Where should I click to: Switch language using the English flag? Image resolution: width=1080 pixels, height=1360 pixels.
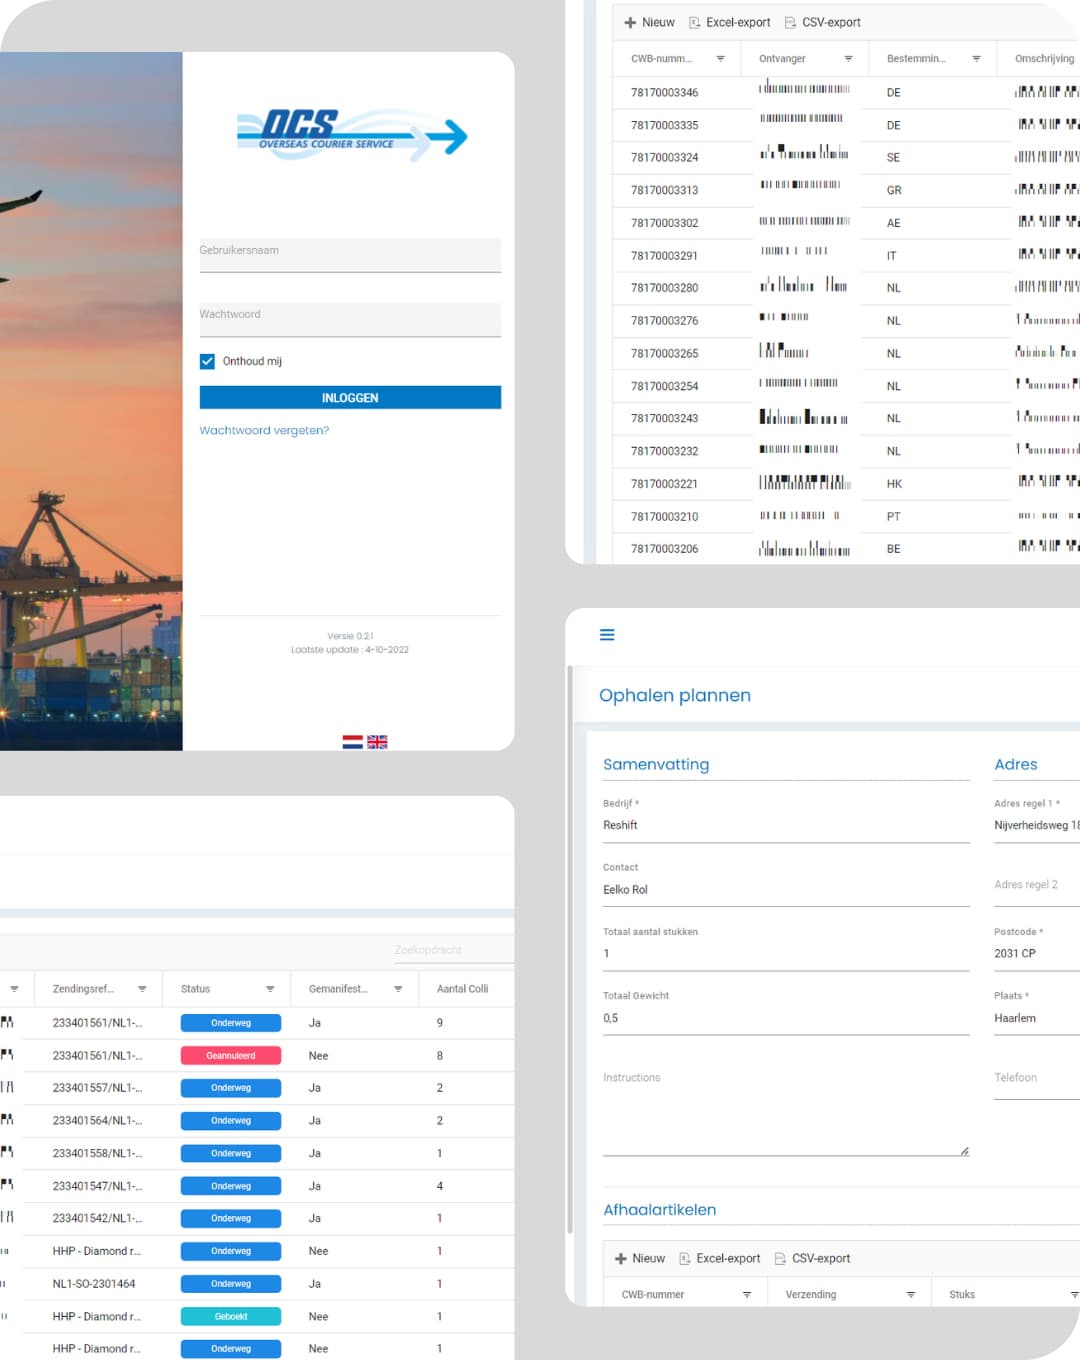pos(377,742)
